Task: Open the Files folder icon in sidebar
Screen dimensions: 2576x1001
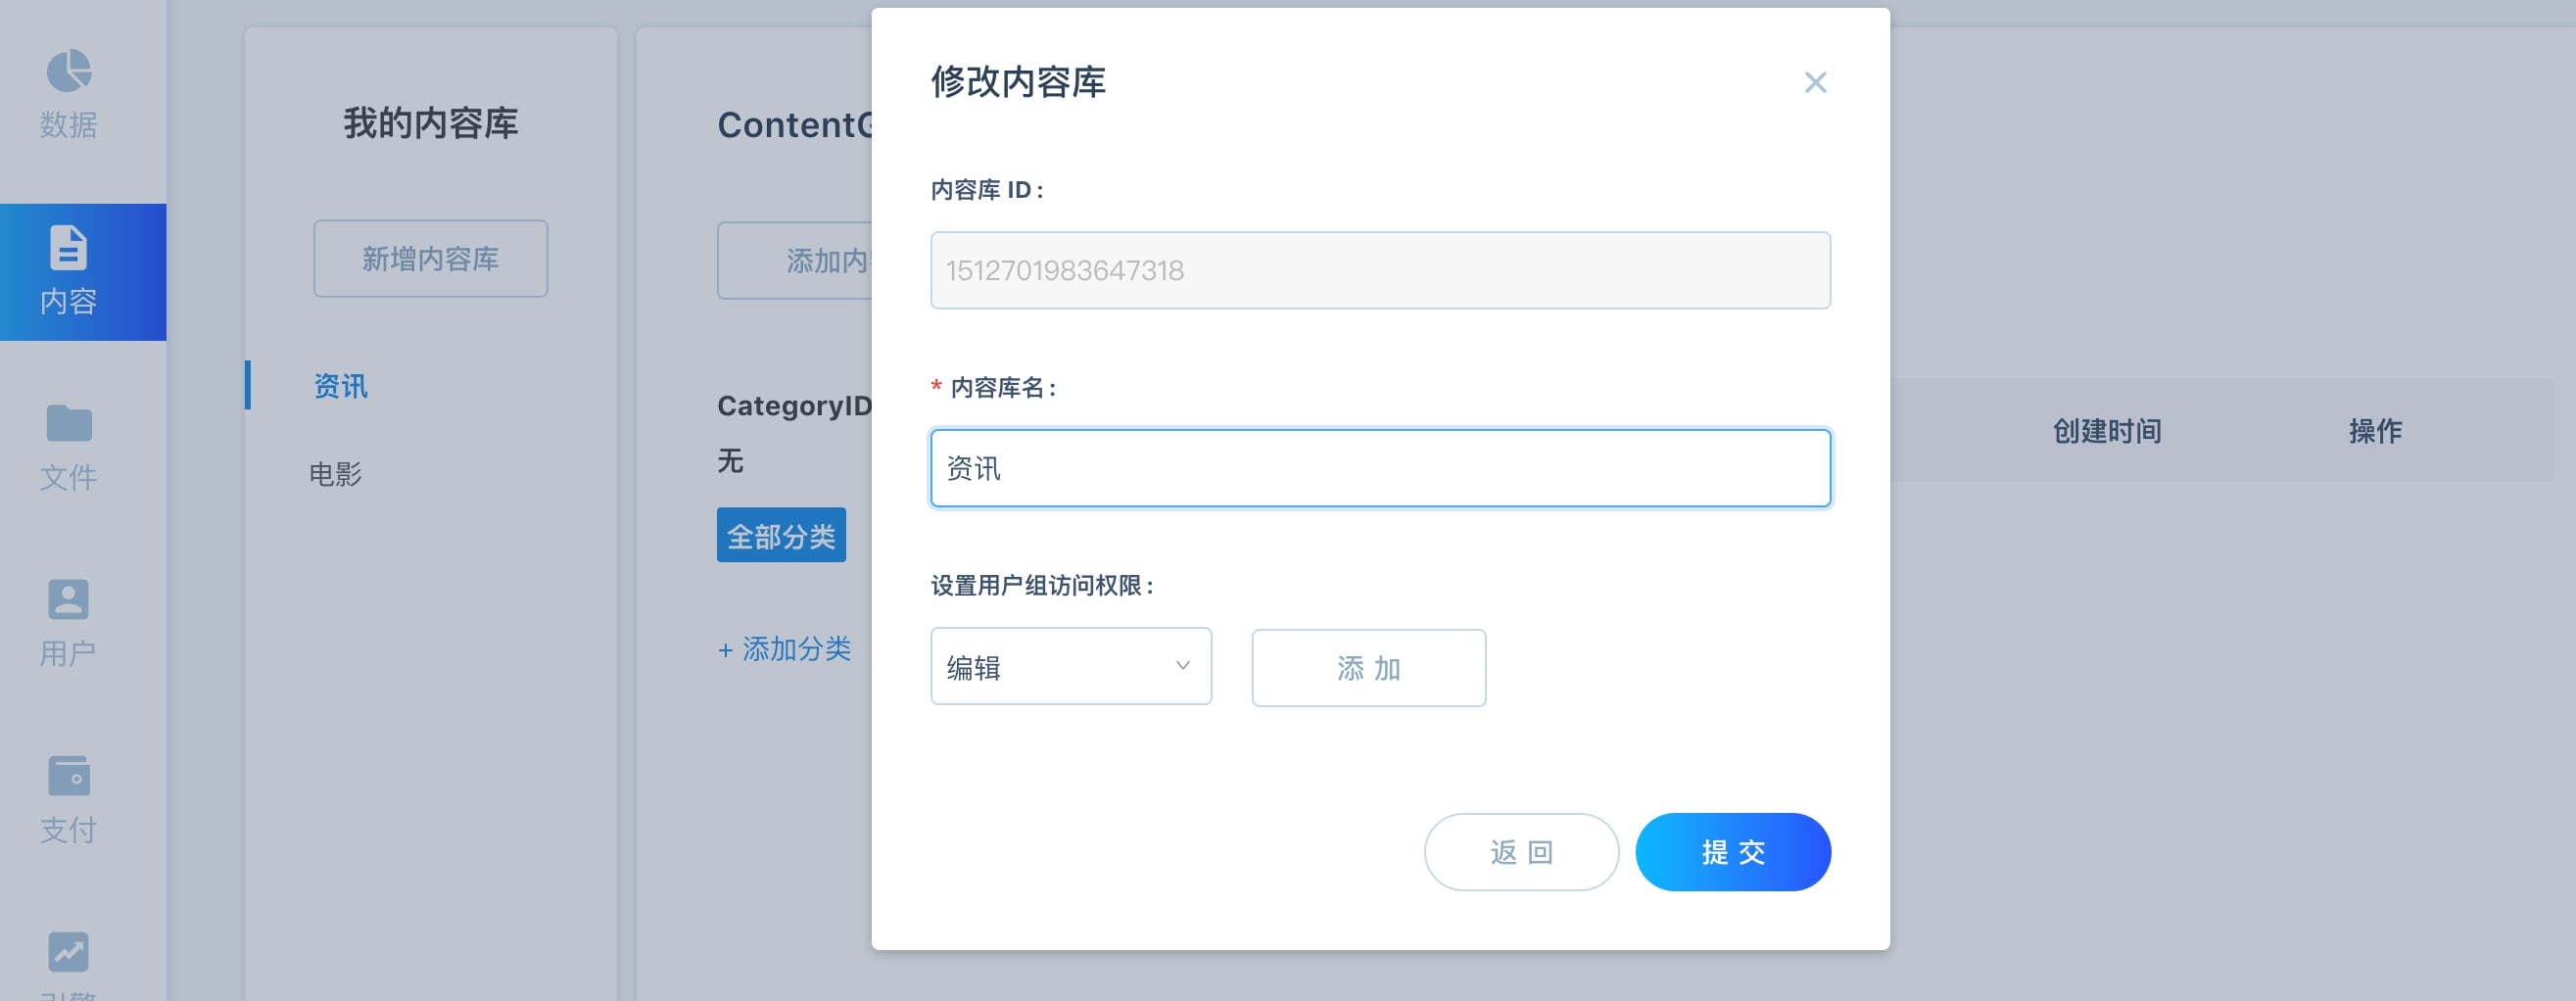Action: [x=68, y=424]
